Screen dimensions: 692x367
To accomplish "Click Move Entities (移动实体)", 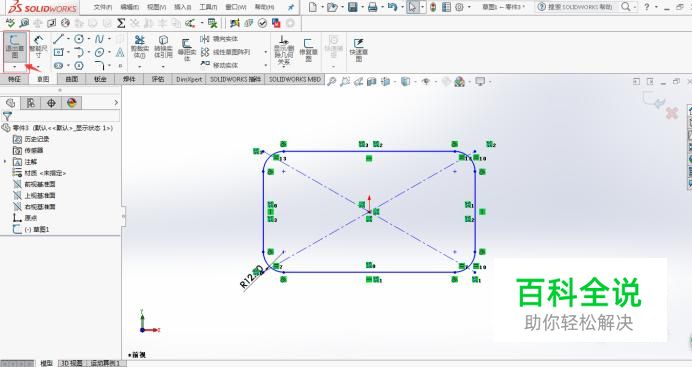I will (219, 65).
